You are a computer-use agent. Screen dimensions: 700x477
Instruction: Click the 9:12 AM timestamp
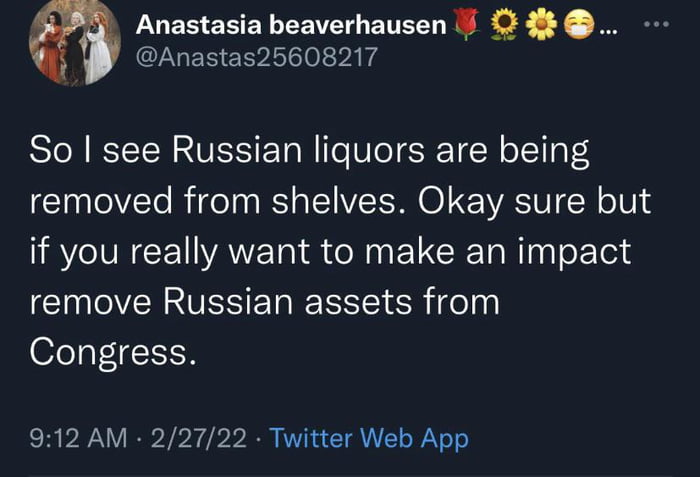pyautogui.click(x=78, y=437)
